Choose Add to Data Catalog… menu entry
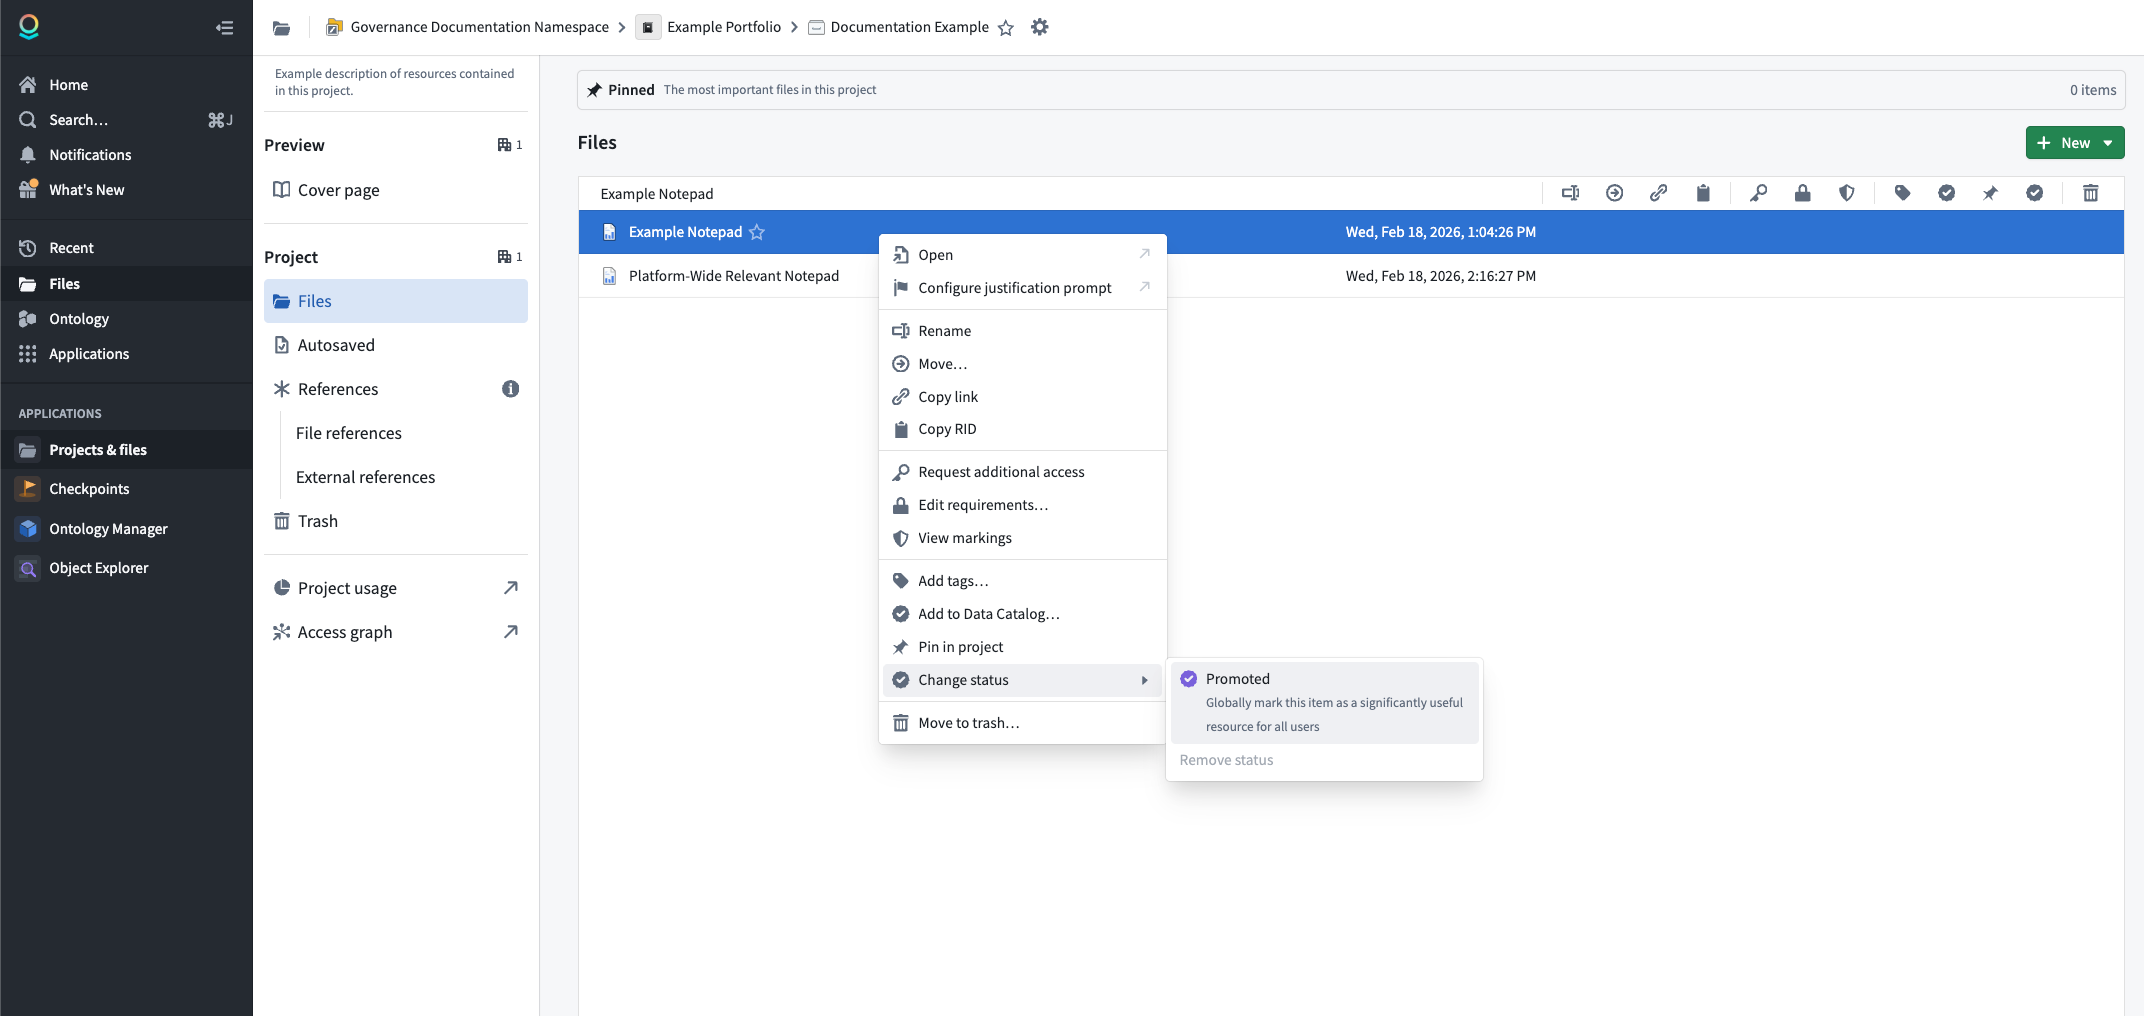 [x=1022, y=614]
